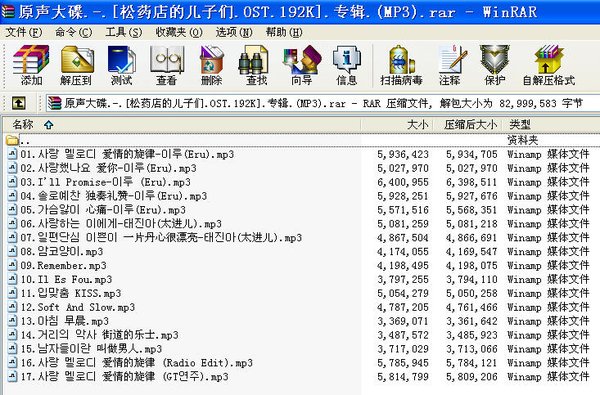Click the 解压到 (Extract To) toolbar icon
Screen dimensions: 600x395
tap(77, 65)
